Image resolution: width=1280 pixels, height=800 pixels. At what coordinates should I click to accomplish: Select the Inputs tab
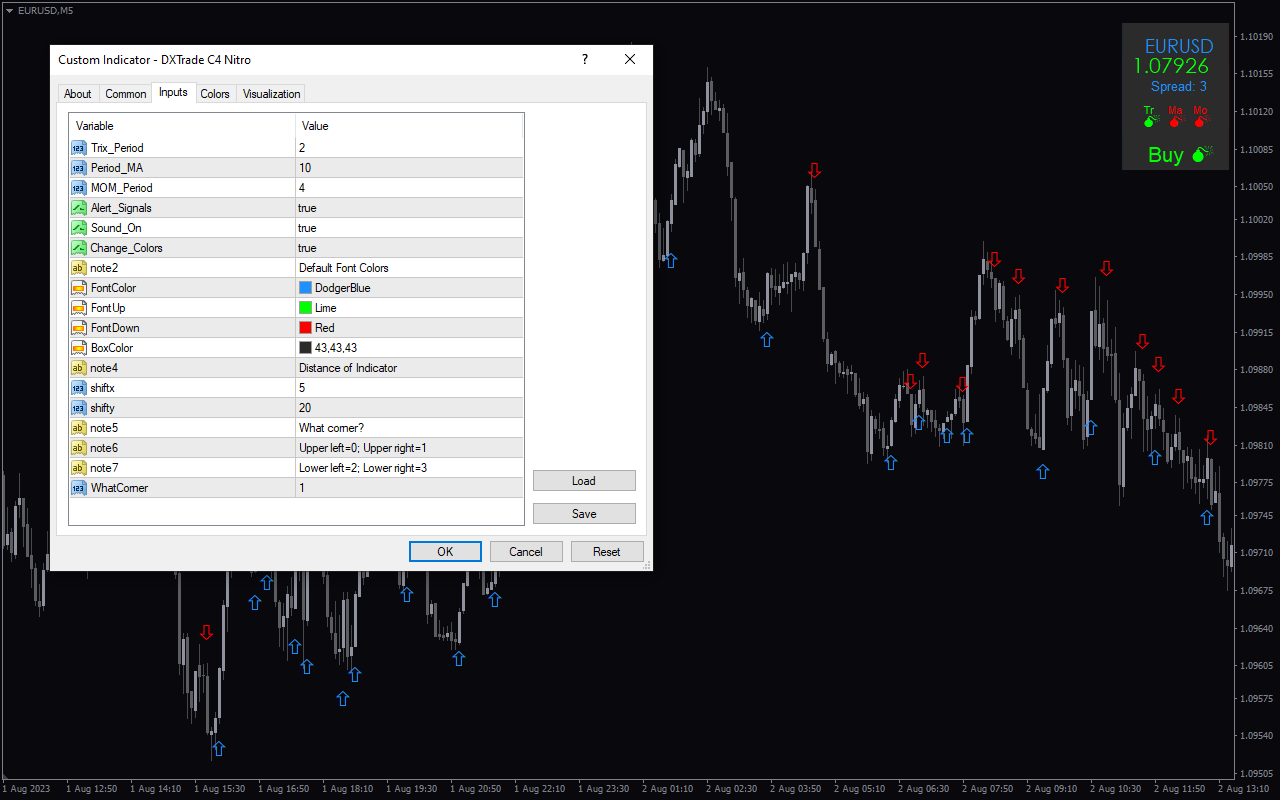[x=173, y=93]
